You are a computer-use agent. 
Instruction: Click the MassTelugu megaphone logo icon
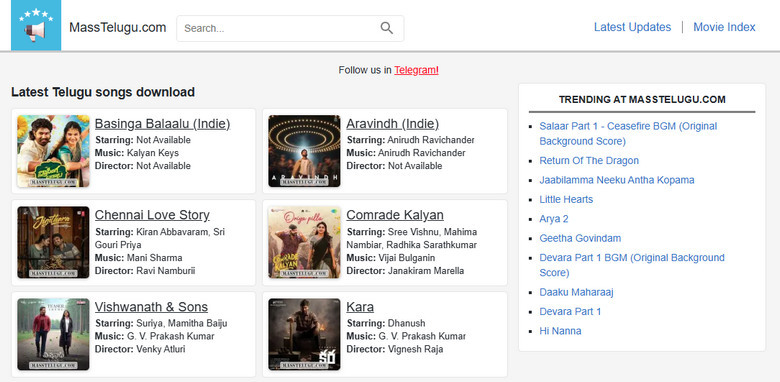coord(36,25)
